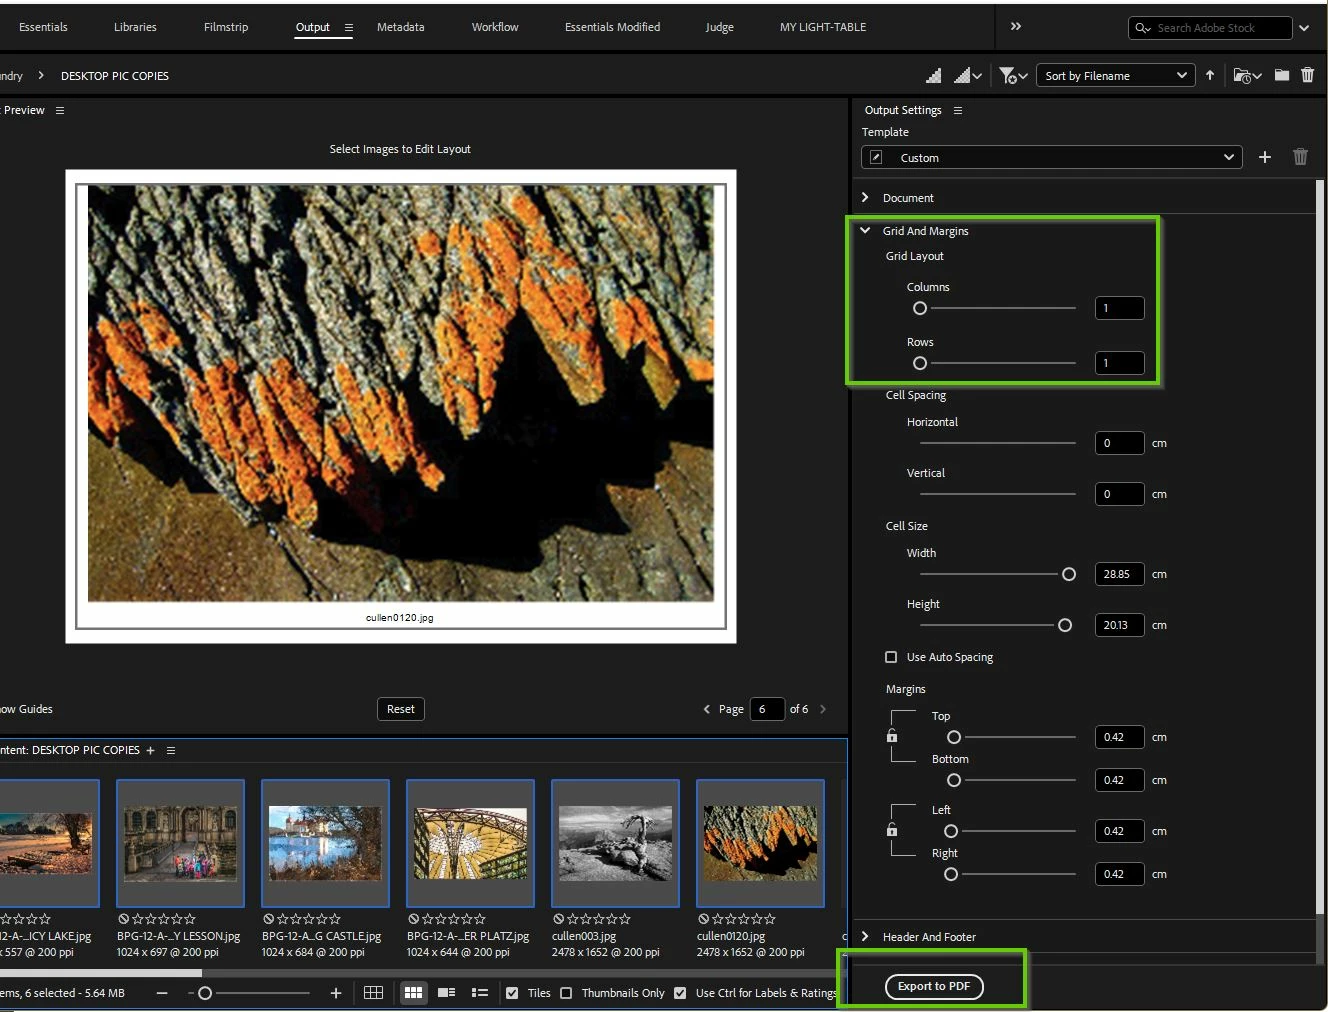Enable the Use Auto Spacing checkbox
Viewport: 1328px width, 1012px height.
[x=891, y=657]
